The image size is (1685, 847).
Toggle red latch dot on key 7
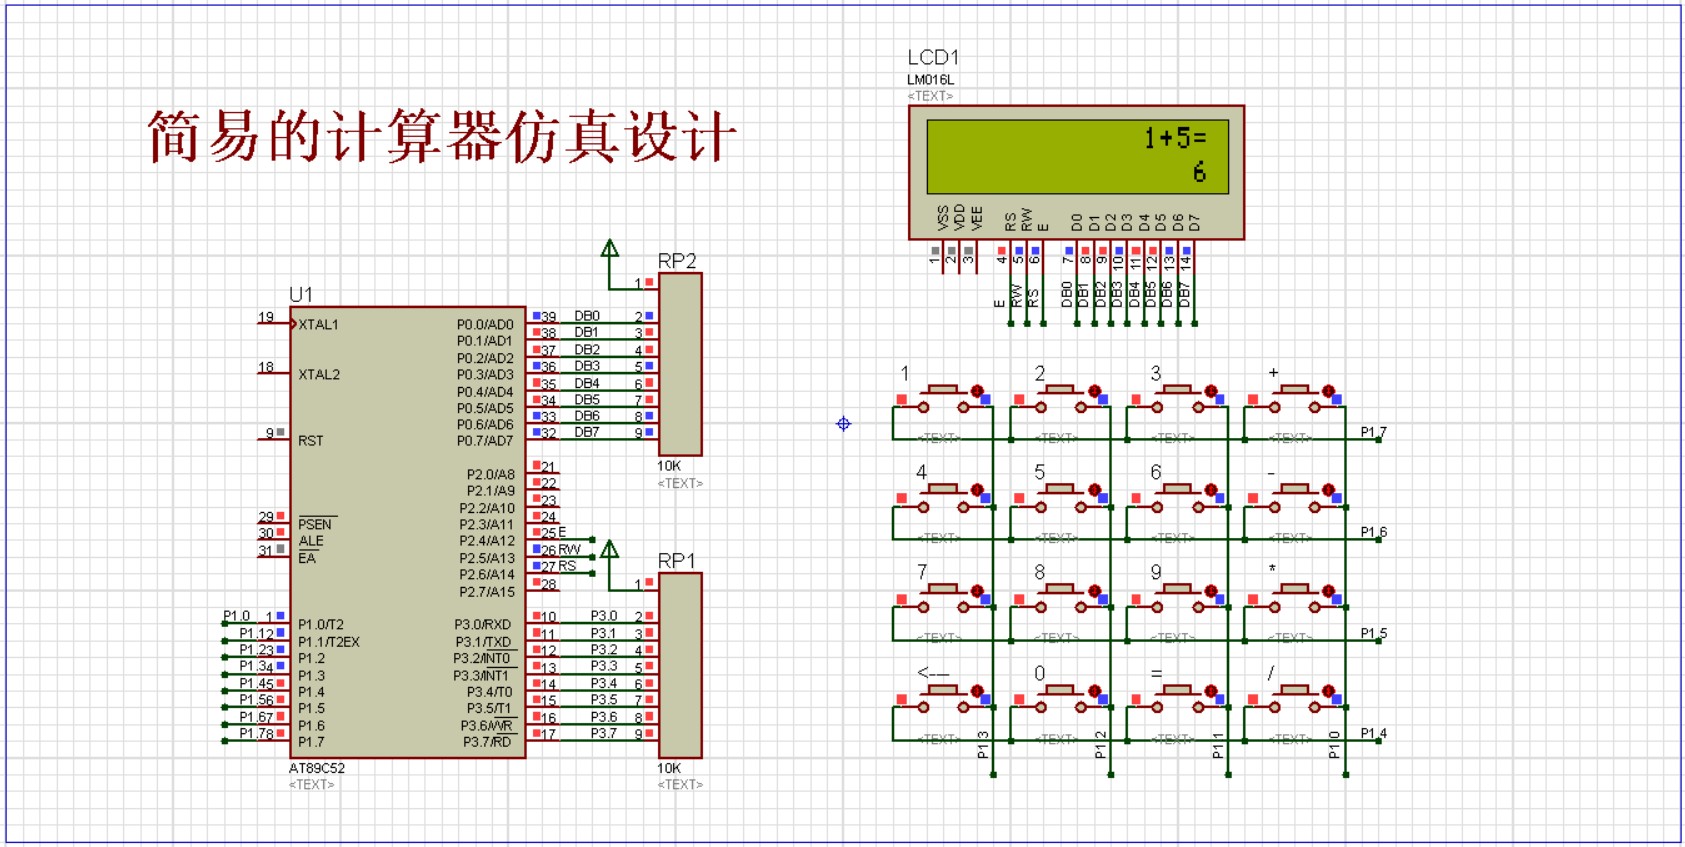(x=977, y=591)
